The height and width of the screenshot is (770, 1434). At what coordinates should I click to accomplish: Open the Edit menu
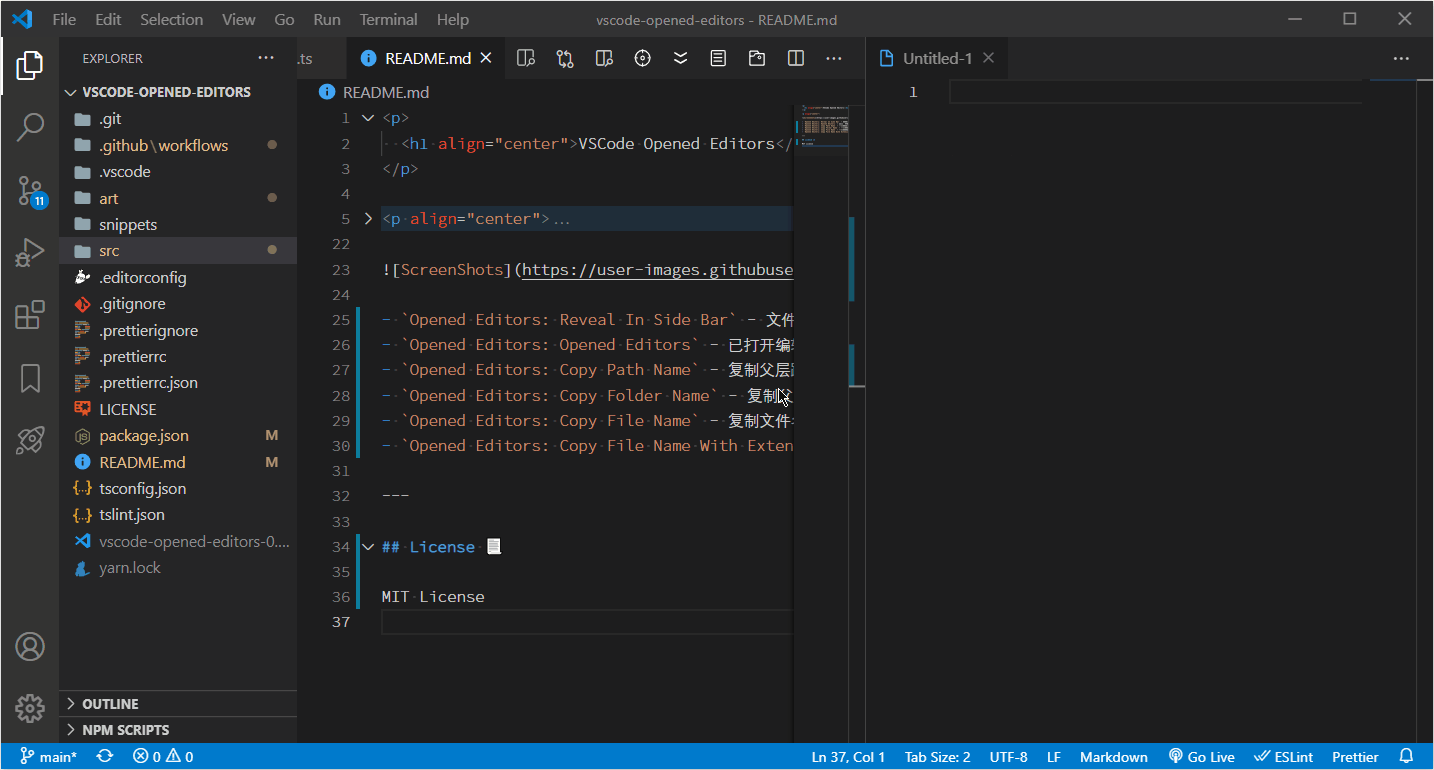point(108,19)
